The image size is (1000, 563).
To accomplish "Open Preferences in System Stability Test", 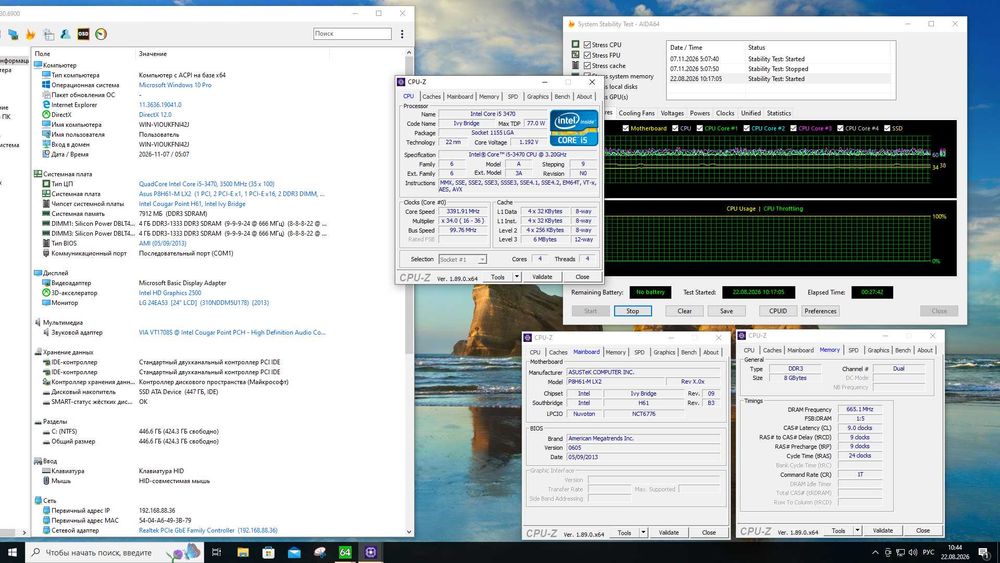I will pos(820,311).
